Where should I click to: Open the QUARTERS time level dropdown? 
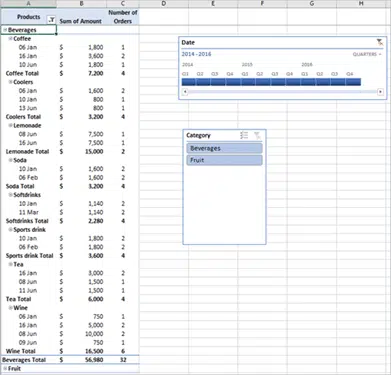click(367, 54)
